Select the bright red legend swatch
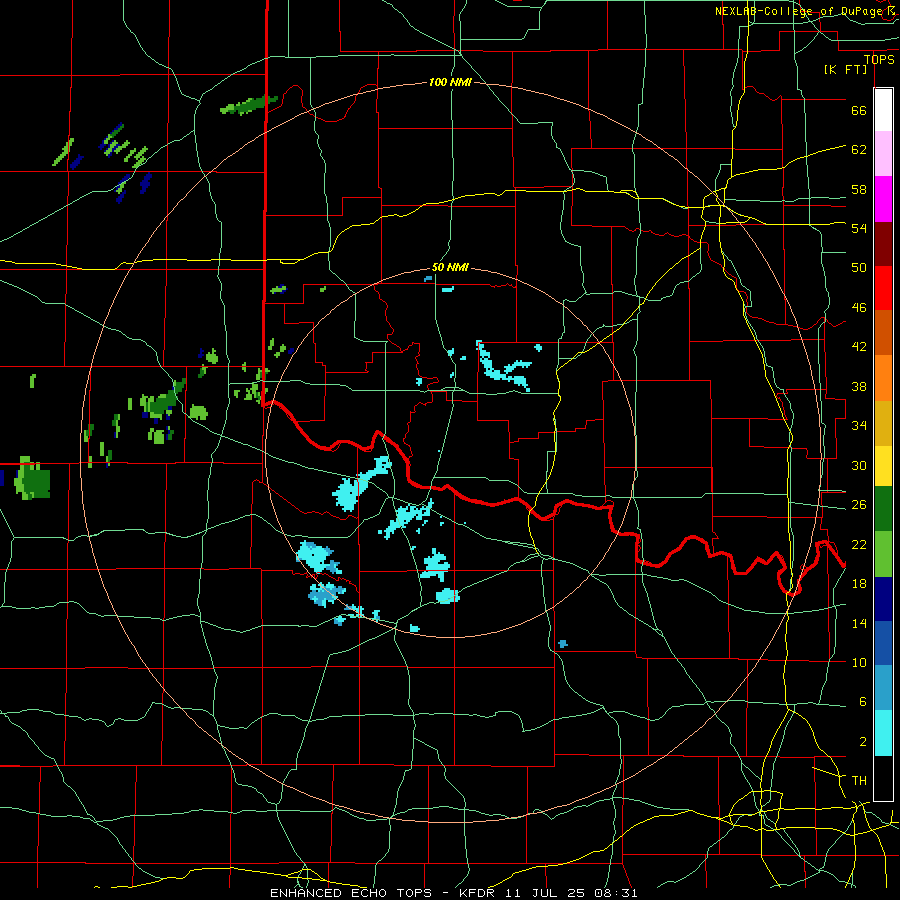900x900 pixels. (883, 288)
